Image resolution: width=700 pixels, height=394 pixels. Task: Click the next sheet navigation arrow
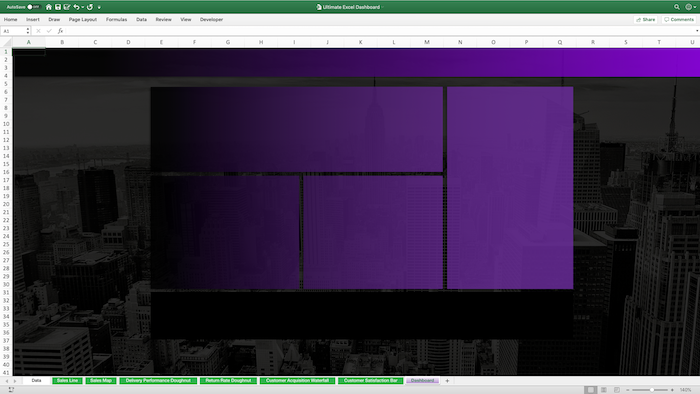click(x=15, y=381)
